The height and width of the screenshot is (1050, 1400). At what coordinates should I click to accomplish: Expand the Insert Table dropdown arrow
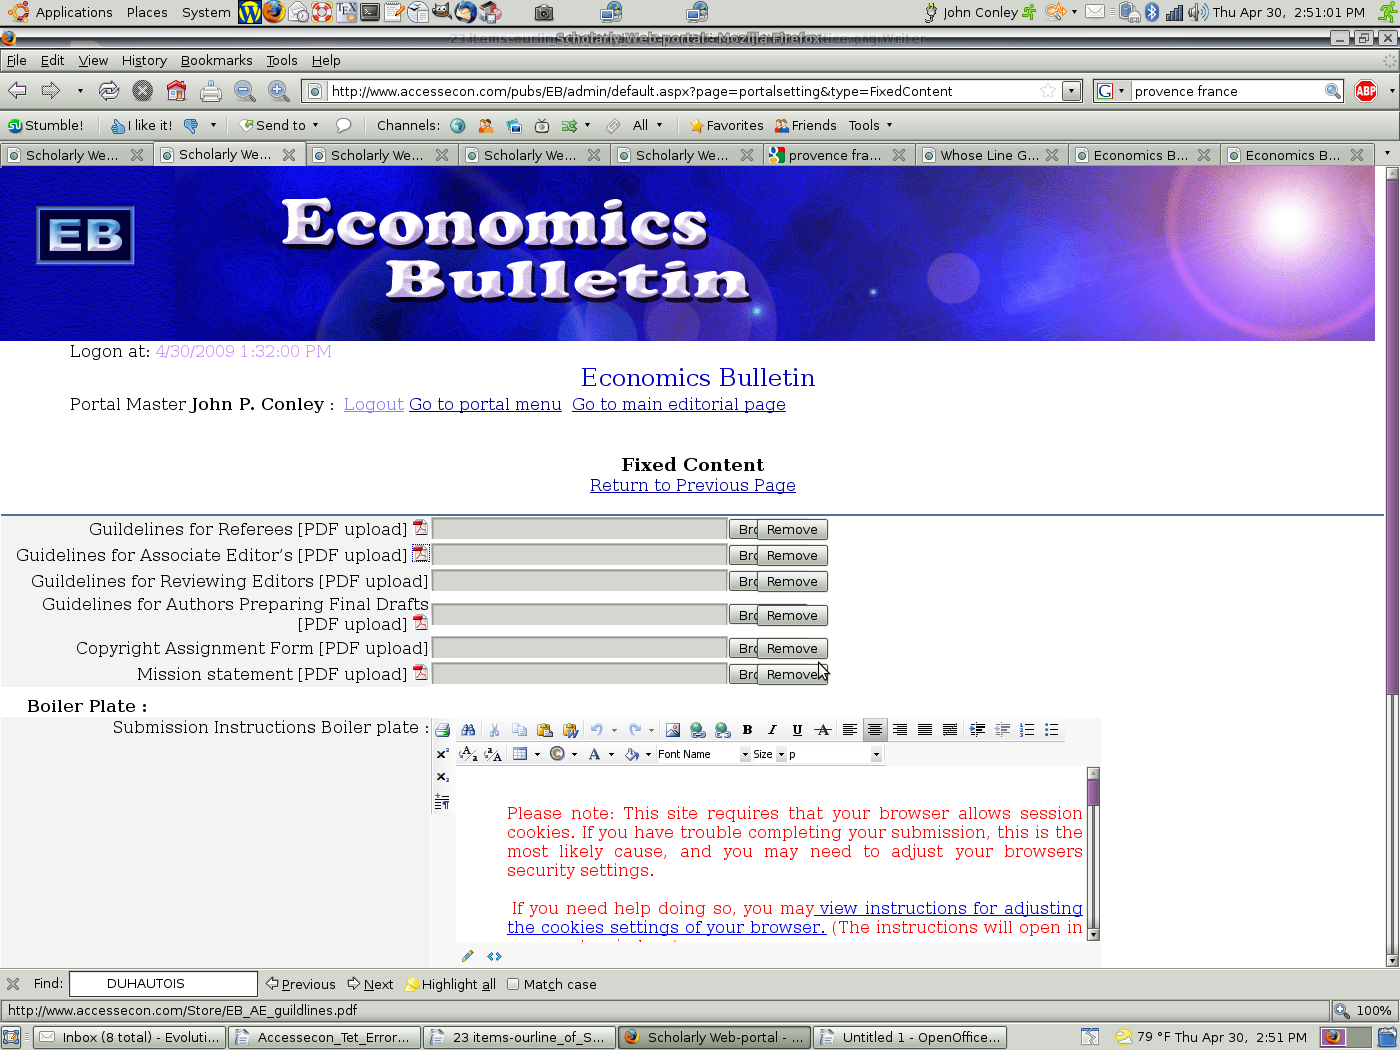537,755
